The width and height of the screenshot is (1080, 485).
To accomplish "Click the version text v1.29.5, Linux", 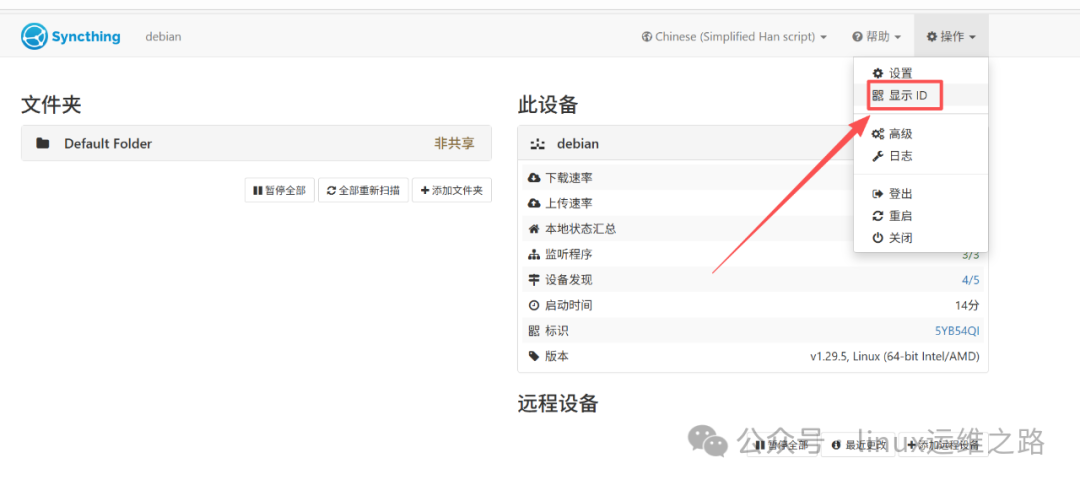I will [895, 356].
